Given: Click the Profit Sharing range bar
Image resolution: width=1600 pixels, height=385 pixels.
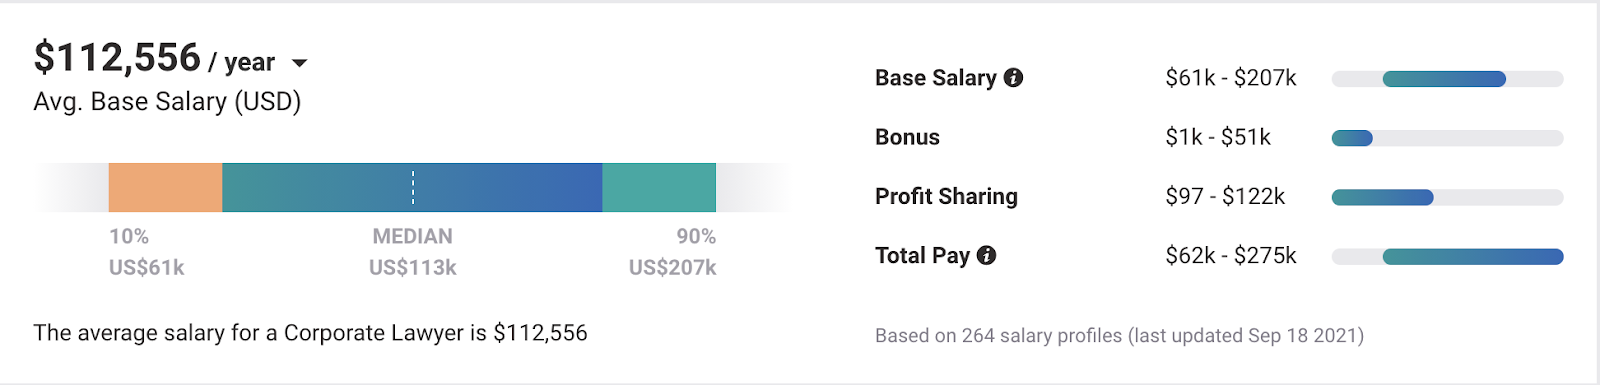Looking at the screenshot, I should pyautogui.click(x=1447, y=197).
